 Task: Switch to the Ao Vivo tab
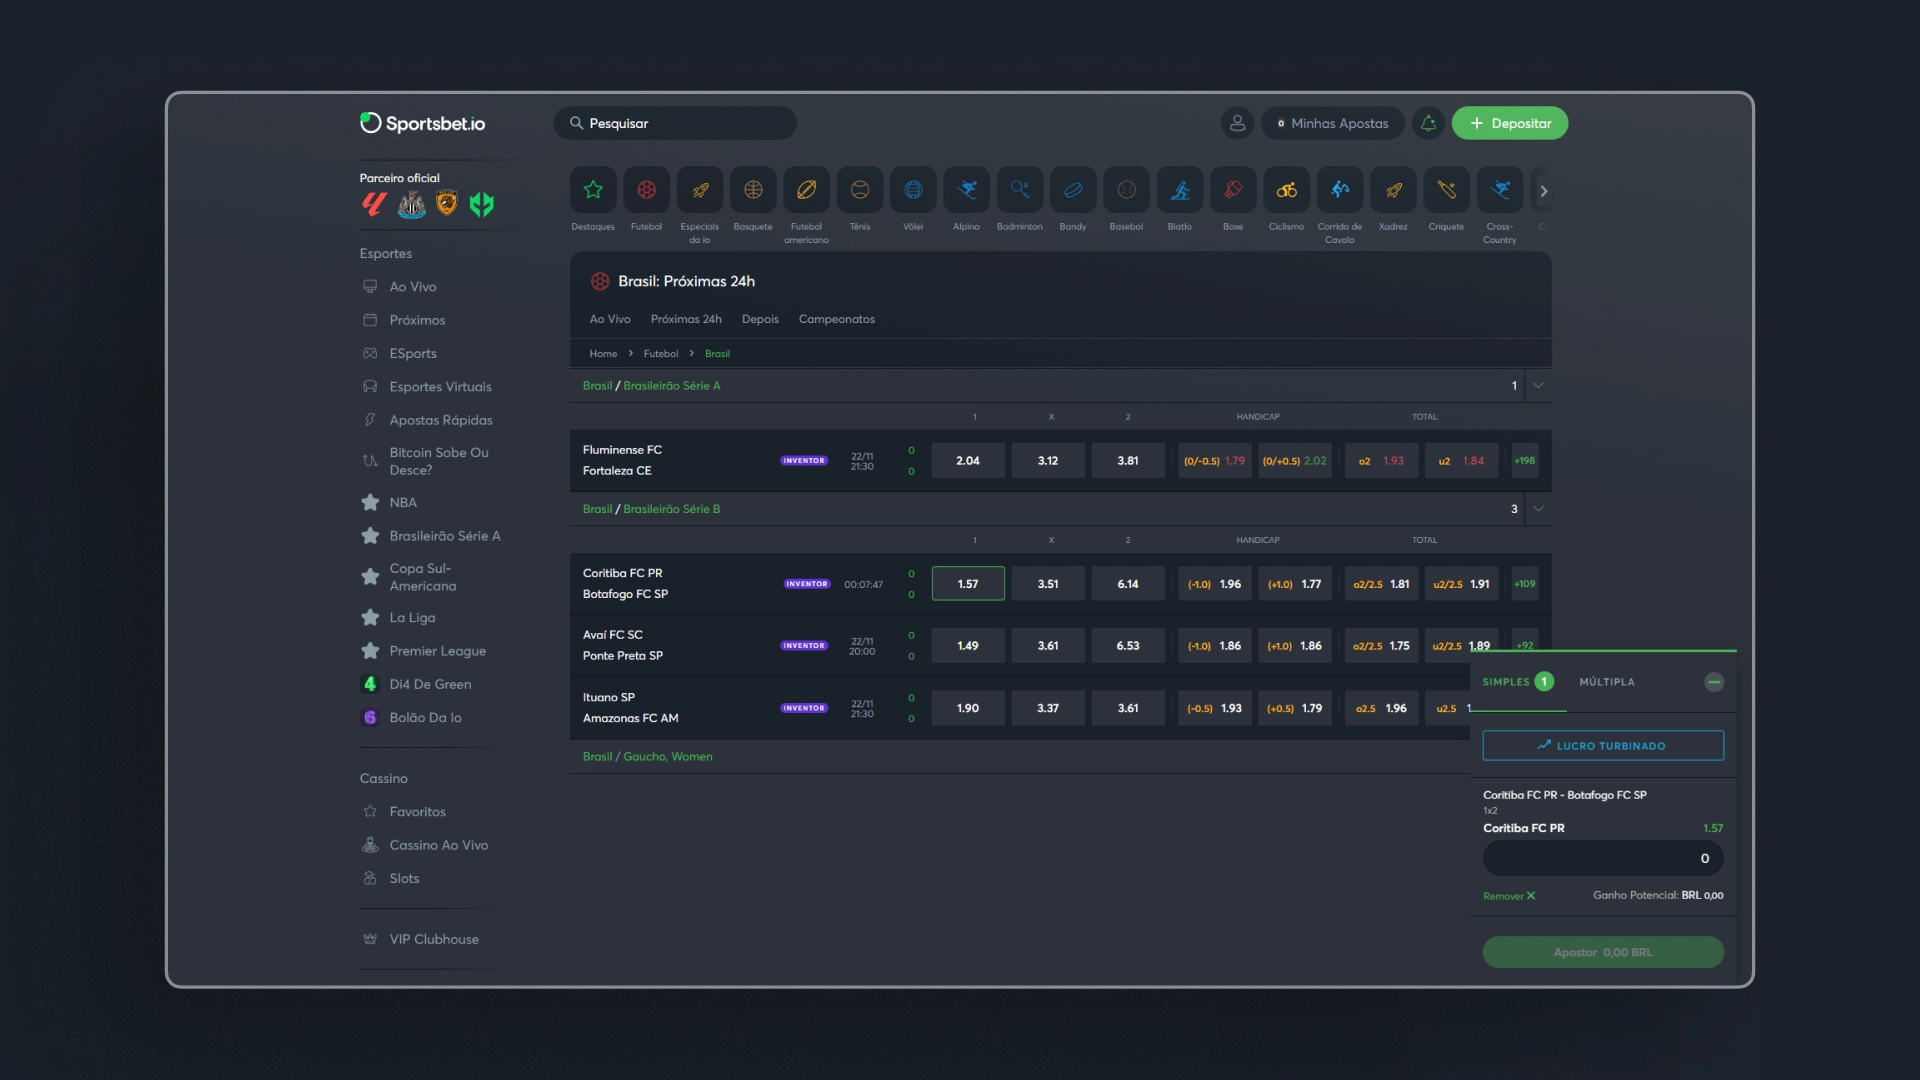click(610, 319)
